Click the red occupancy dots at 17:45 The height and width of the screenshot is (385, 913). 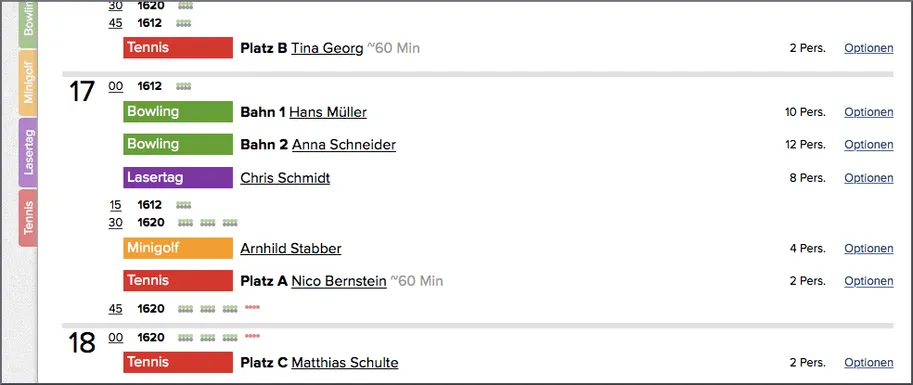(x=252, y=307)
